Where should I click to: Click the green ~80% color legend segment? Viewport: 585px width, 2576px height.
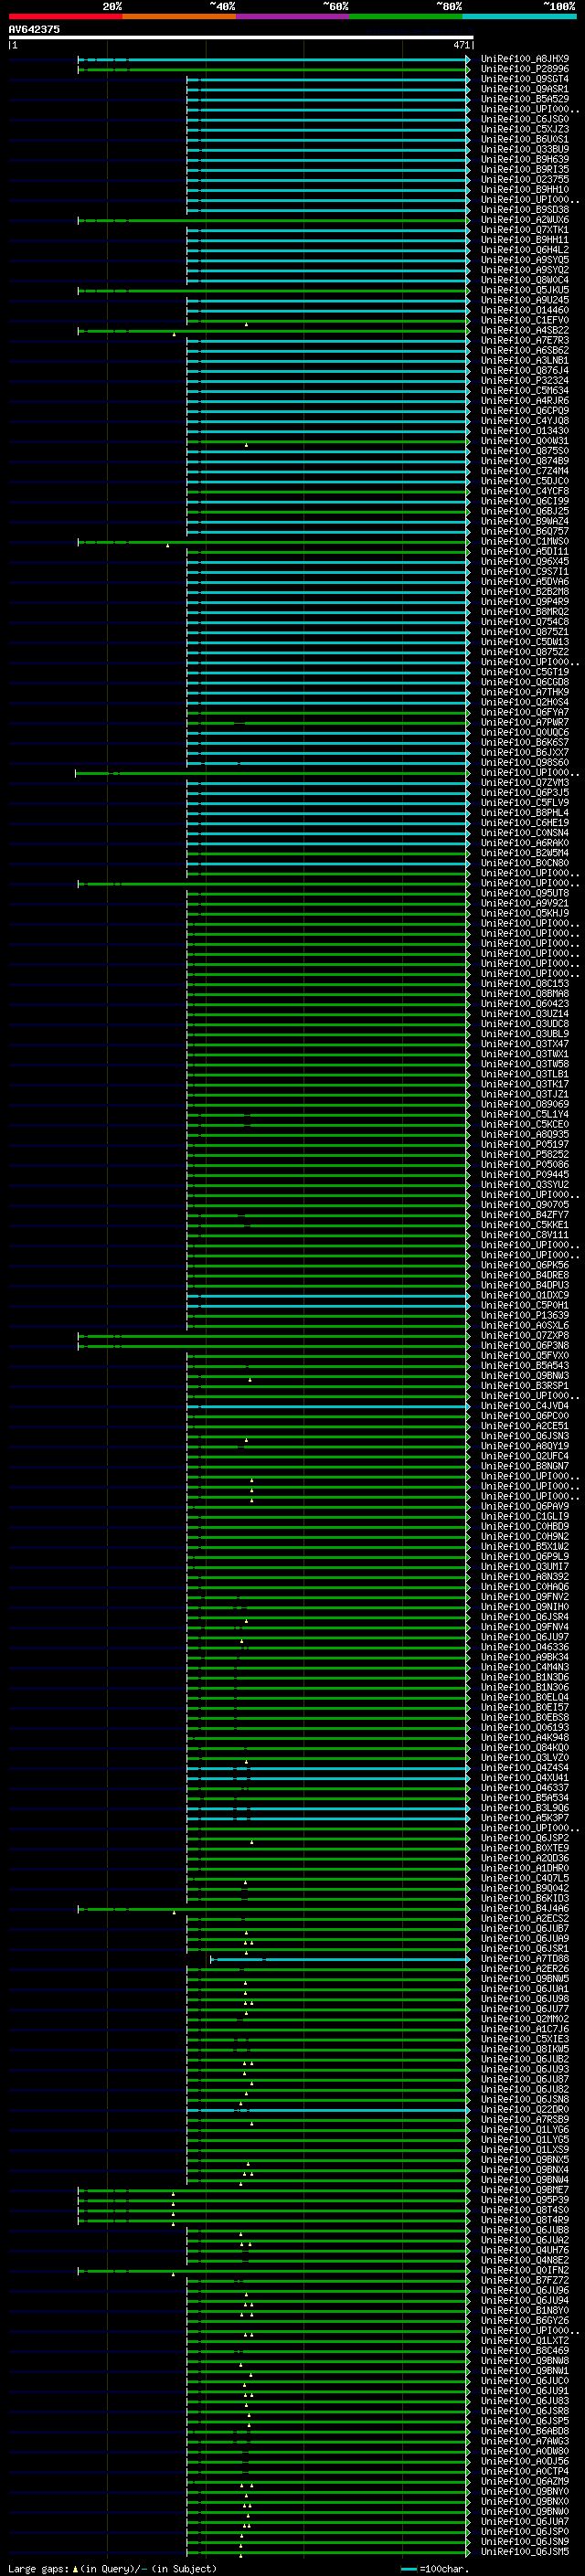pos(406,16)
